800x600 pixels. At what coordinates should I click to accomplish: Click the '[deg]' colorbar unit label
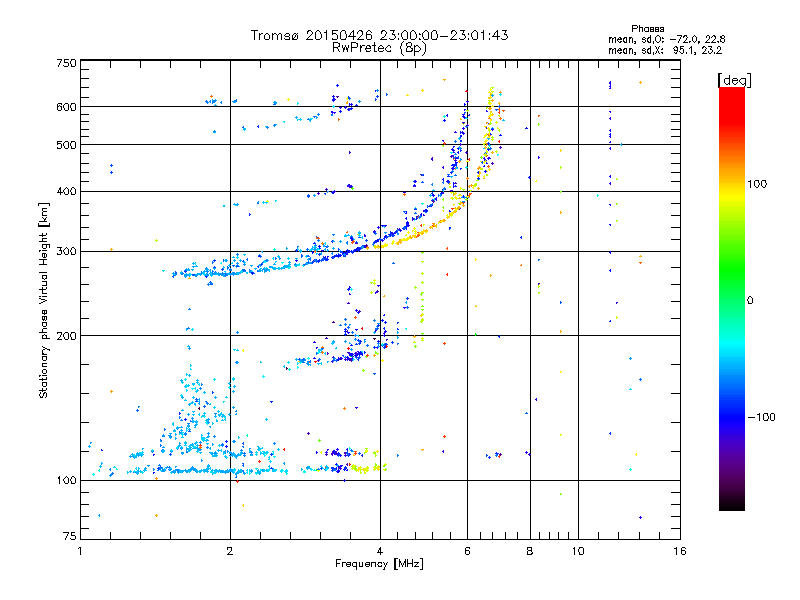click(x=734, y=81)
